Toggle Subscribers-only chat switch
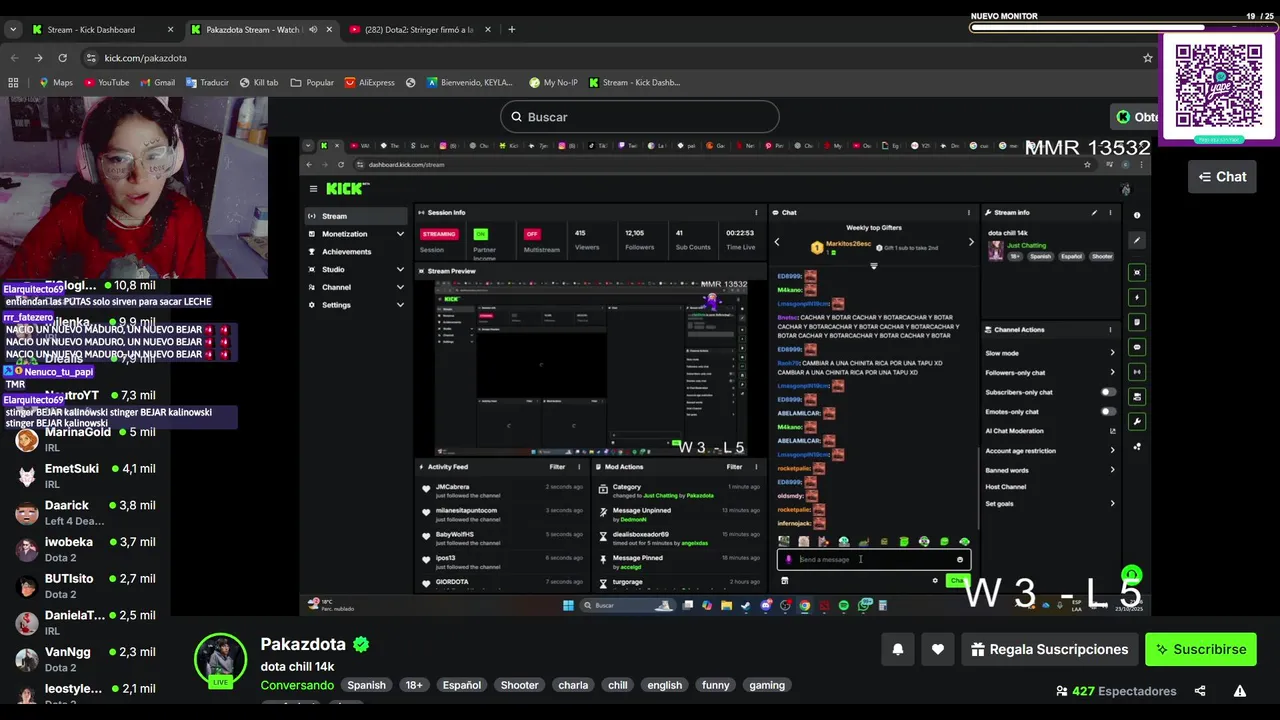 pyautogui.click(x=1108, y=392)
